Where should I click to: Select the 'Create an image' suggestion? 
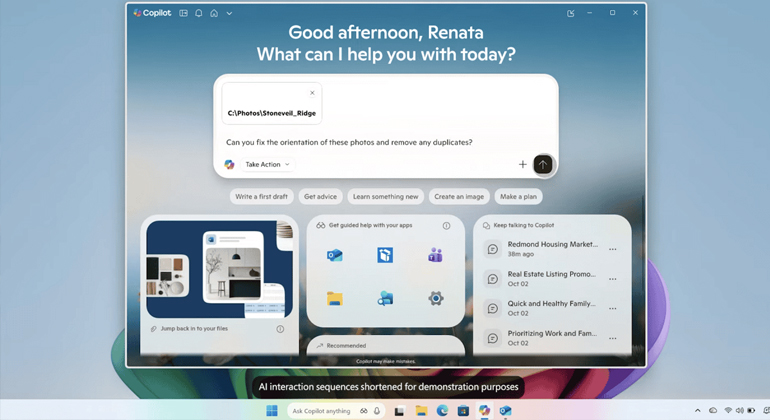pos(458,197)
